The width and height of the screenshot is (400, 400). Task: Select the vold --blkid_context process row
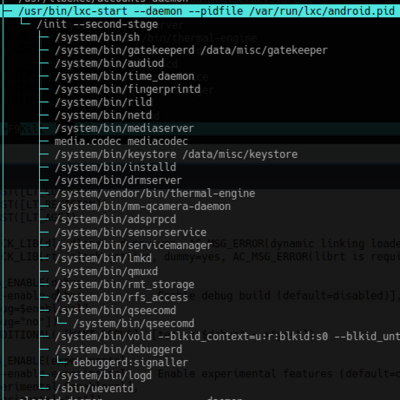pos(227,336)
